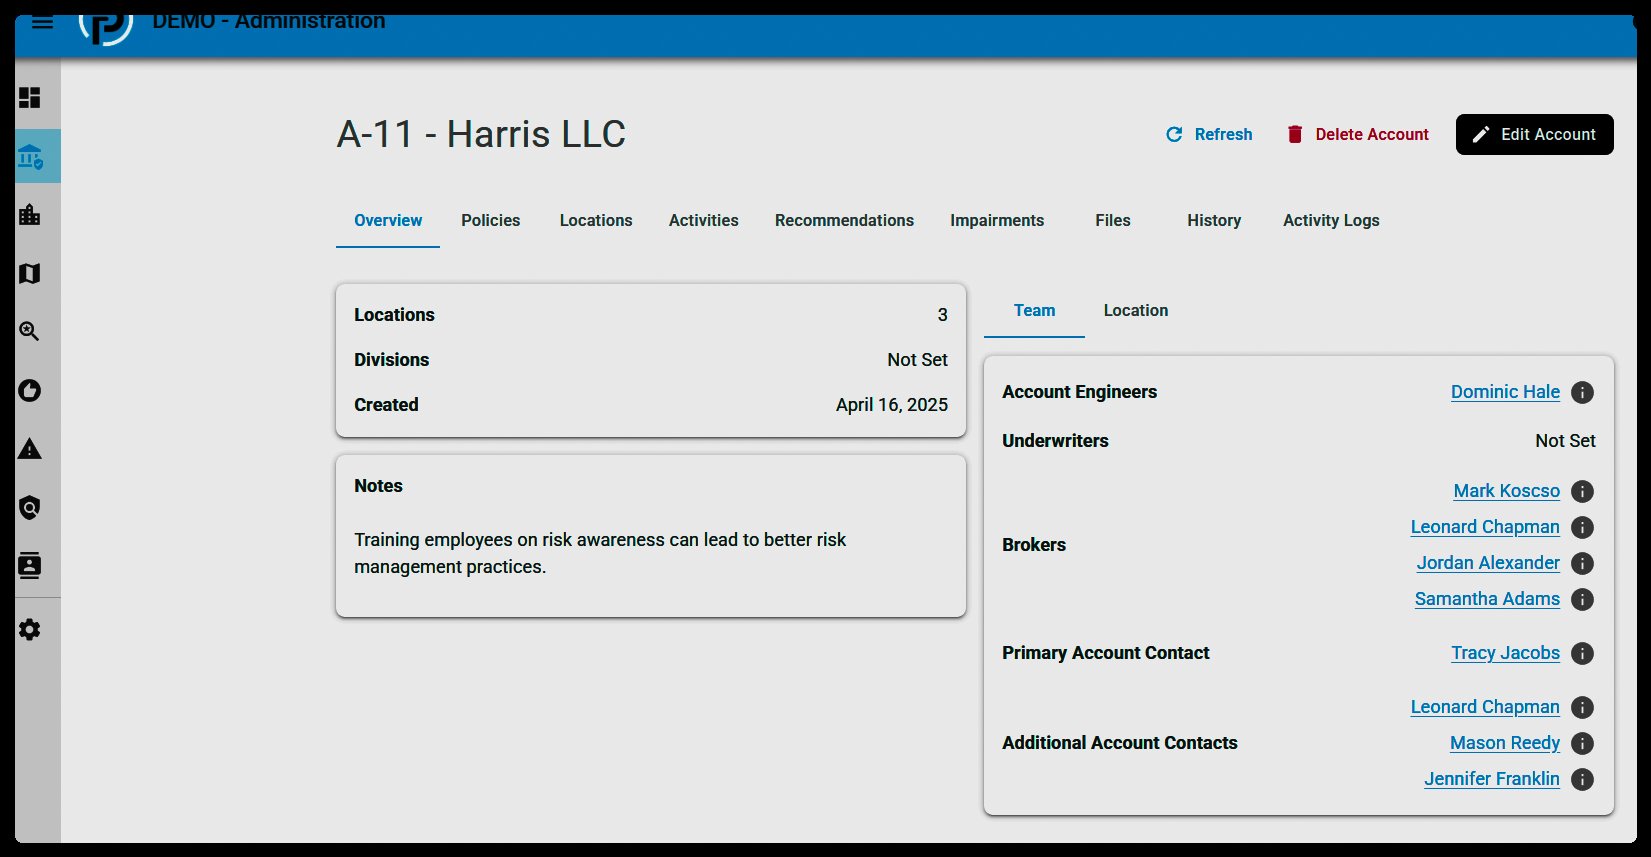This screenshot has height=857, width=1651.
Task: Switch to the Files tab
Action: click(x=1113, y=220)
